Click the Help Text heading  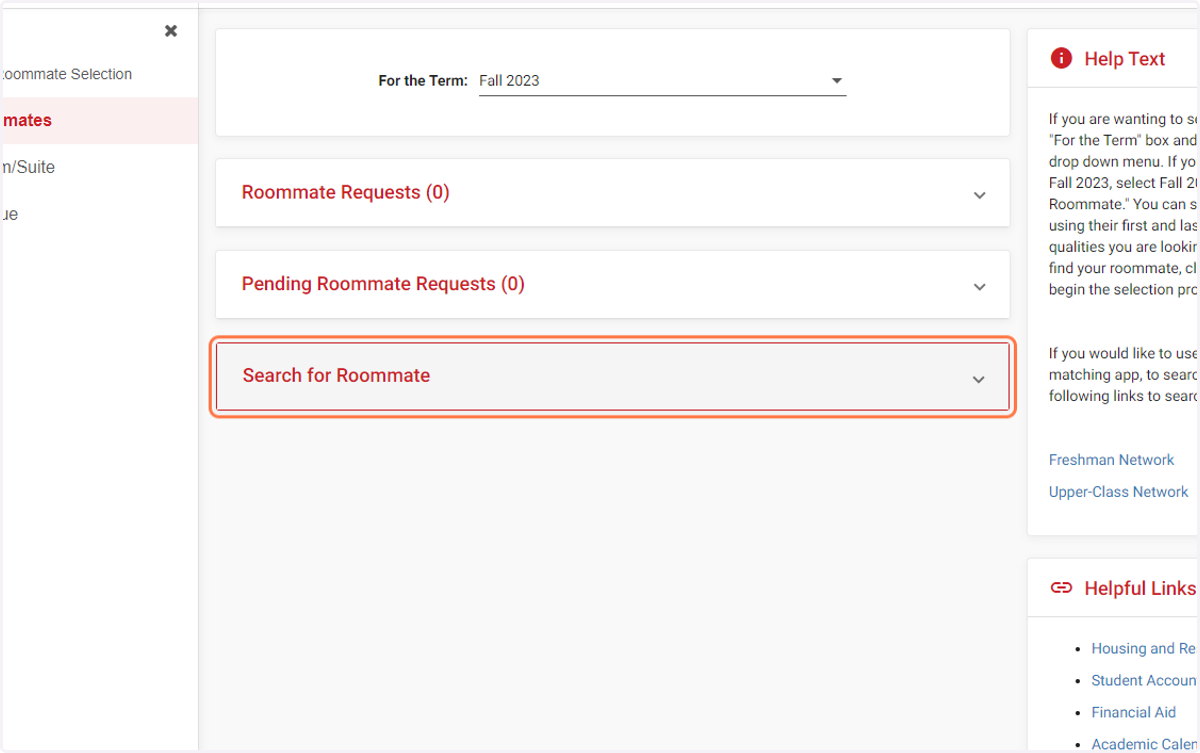pyautogui.click(x=1125, y=59)
